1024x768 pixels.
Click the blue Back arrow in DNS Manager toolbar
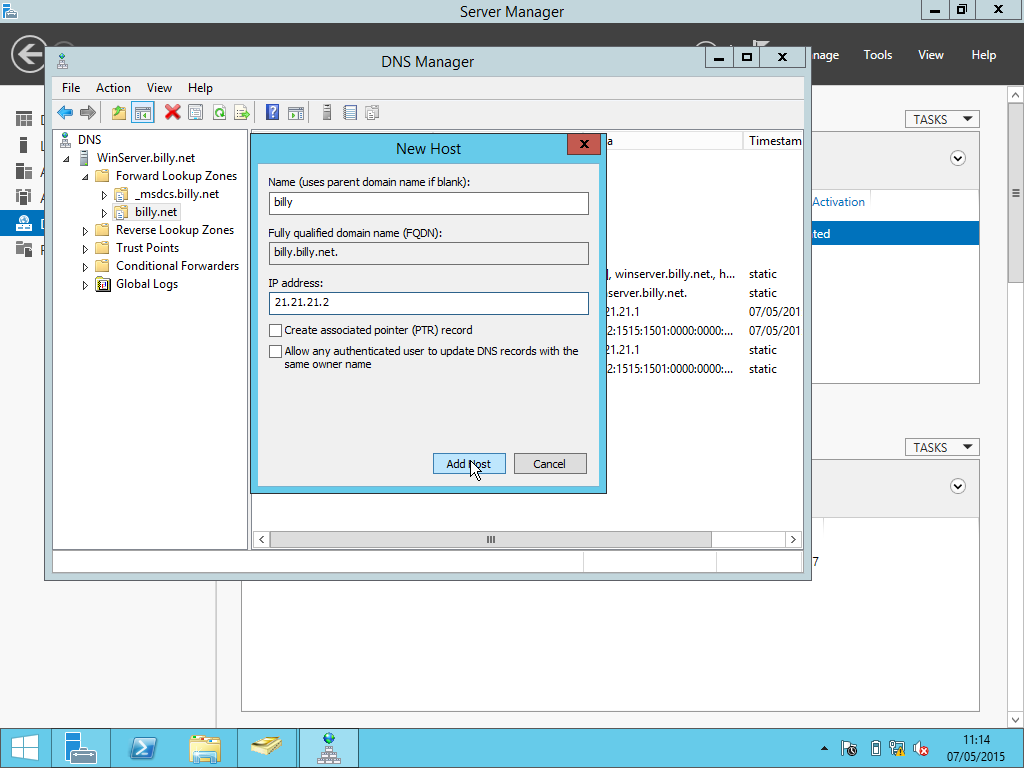point(65,112)
